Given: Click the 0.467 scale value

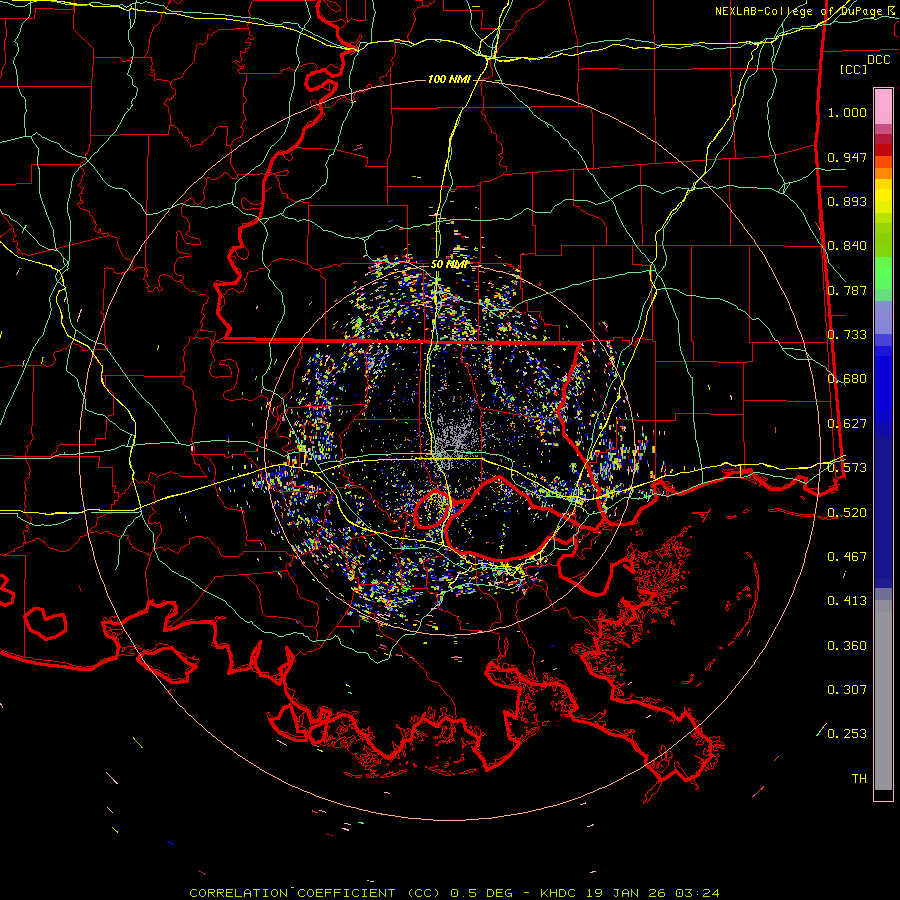Looking at the screenshot, I should (847, 557).
